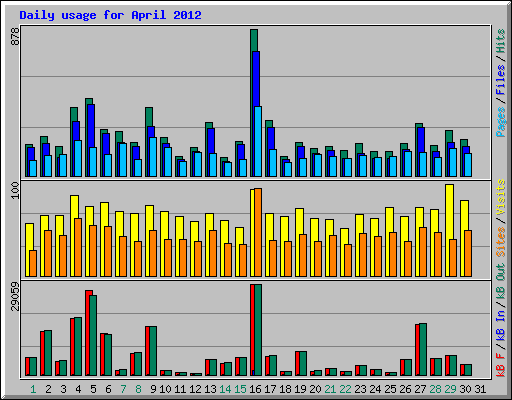Click day label '2' on the x-axis
Viewport: 512px width, 400px height.
[48, 389]
